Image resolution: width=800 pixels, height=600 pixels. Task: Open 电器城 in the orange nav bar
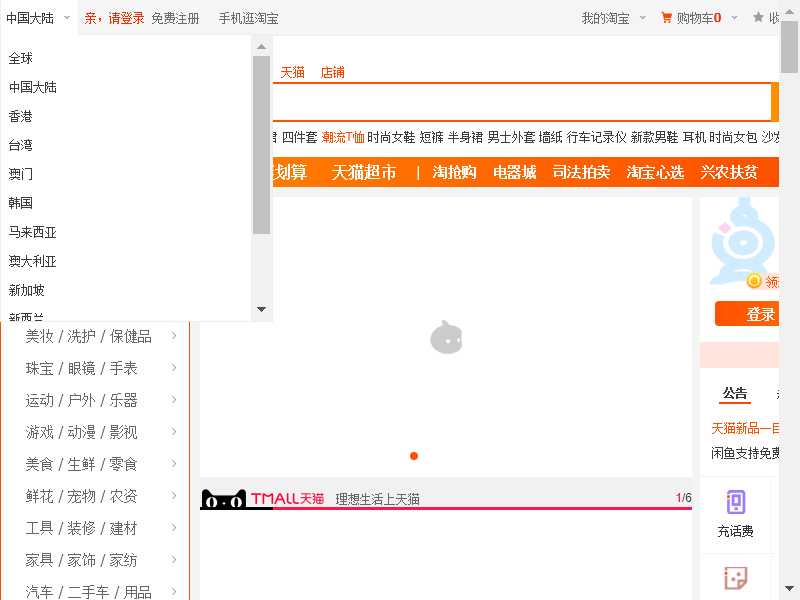coord(514,172)
